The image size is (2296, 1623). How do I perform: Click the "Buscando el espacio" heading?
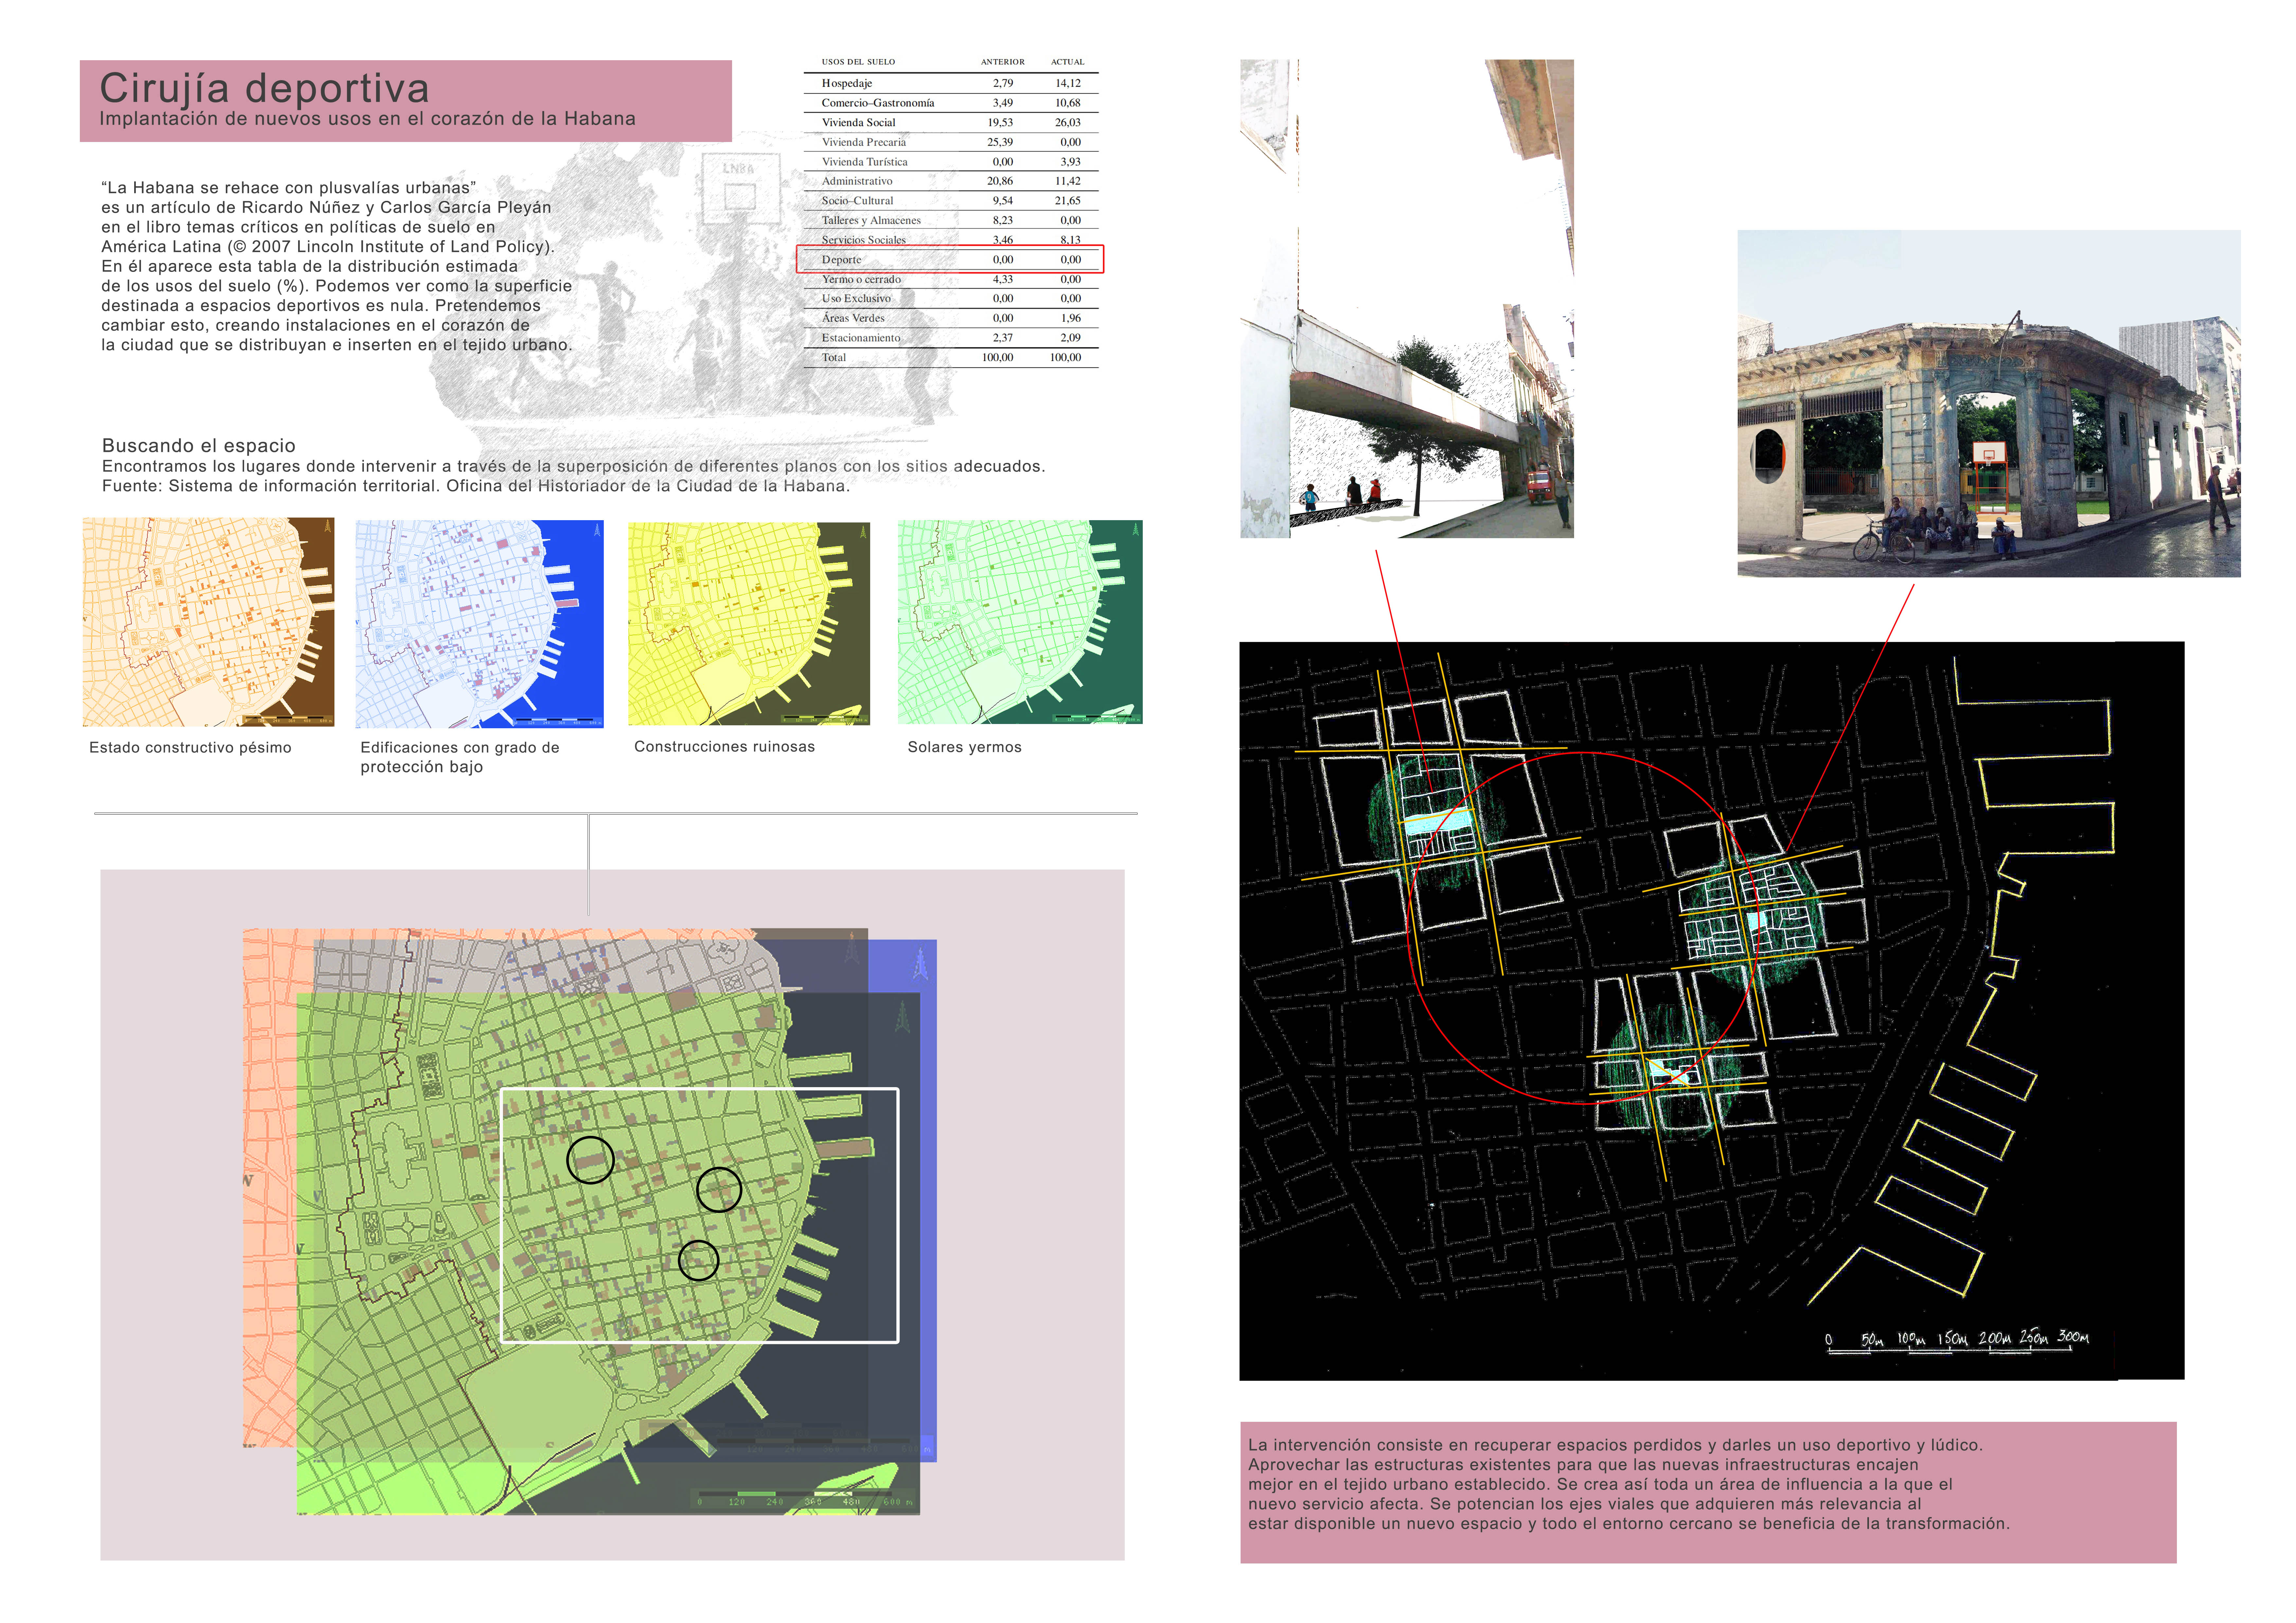(x=199, y=446)
